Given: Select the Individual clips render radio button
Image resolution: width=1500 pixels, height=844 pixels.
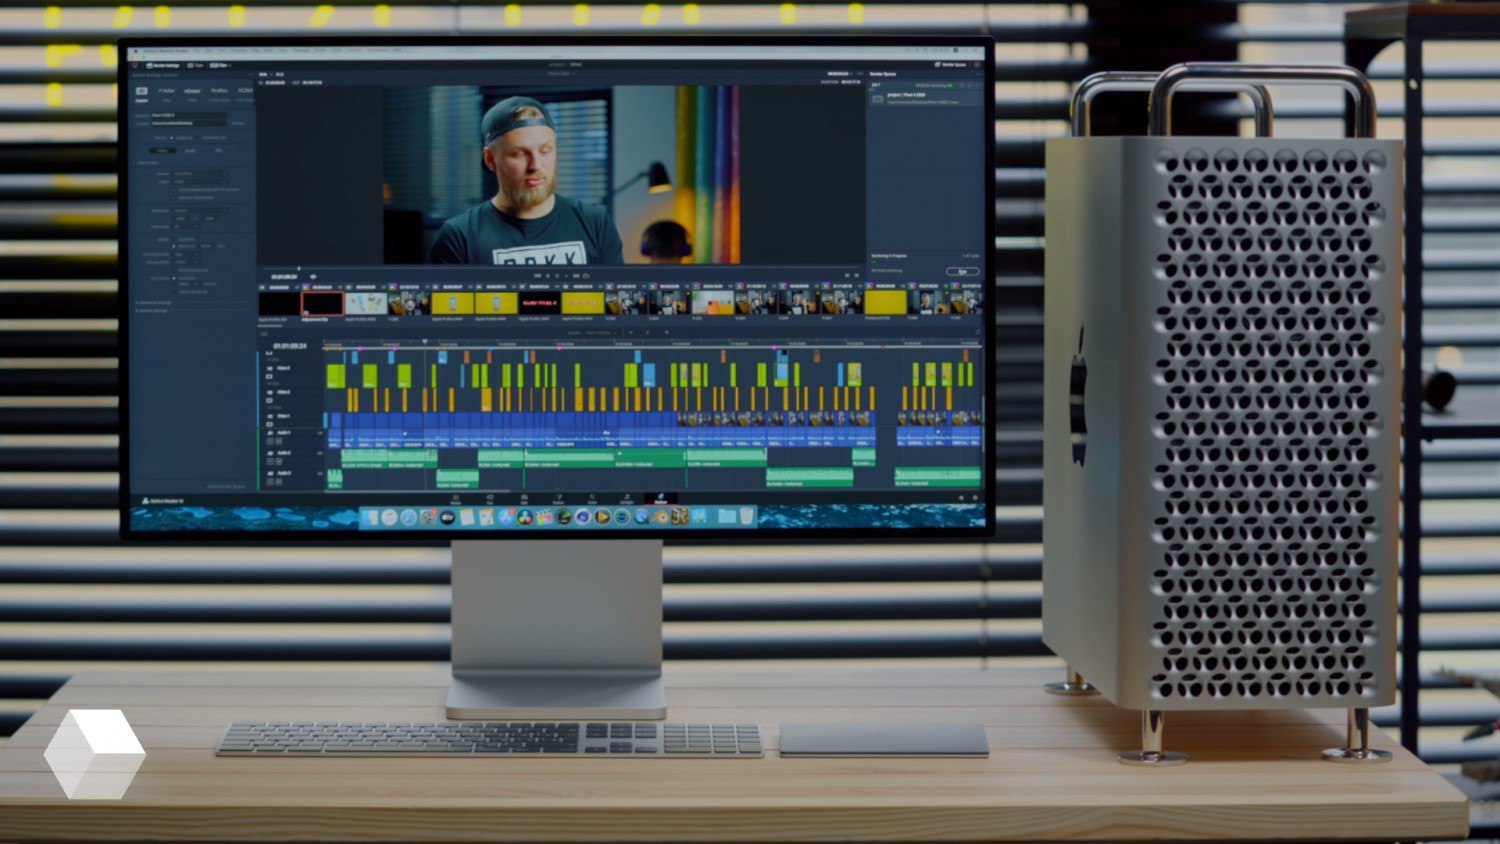Looking at the screenshot, I should (198, 138).
